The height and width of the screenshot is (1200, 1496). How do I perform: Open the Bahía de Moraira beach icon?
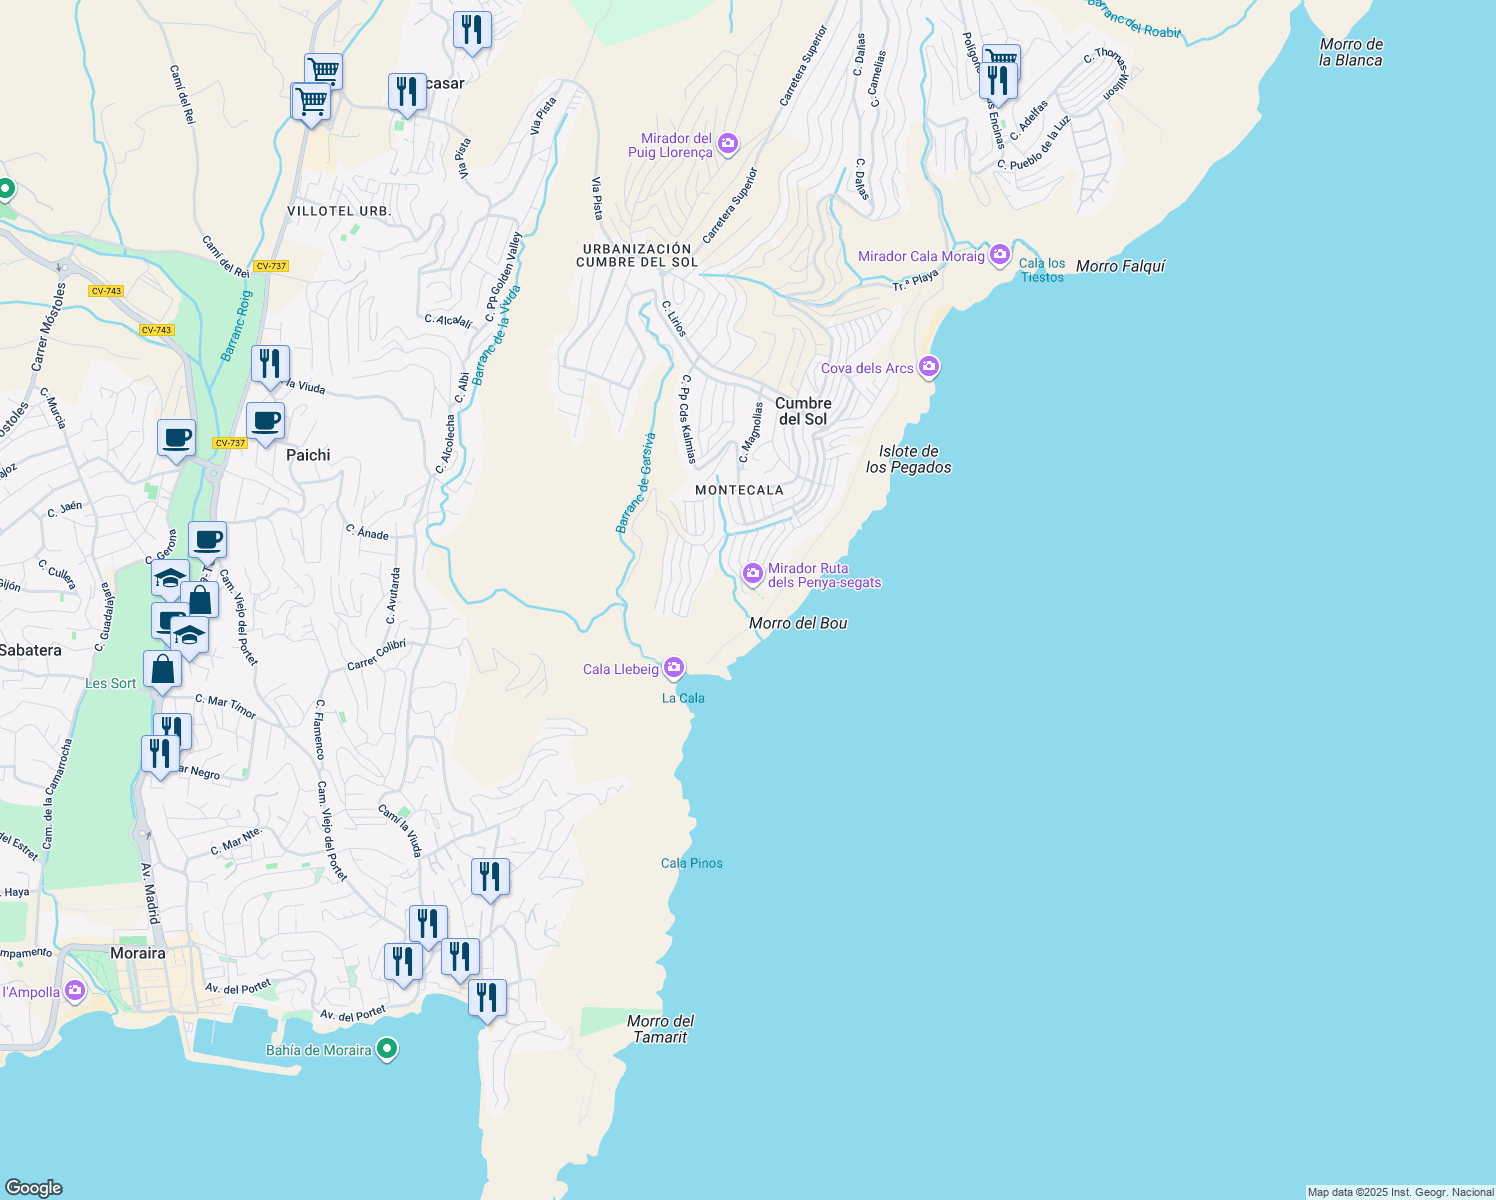(x=388, y=1049)
